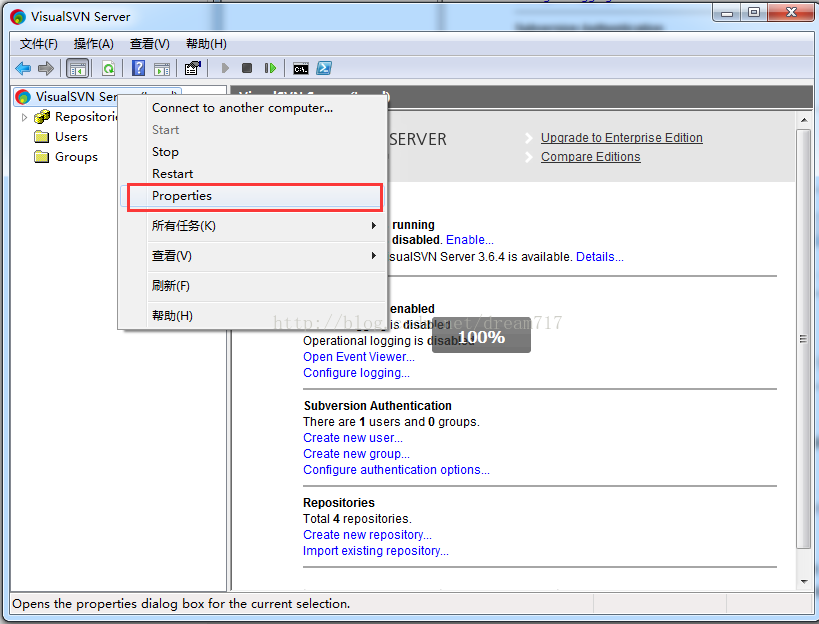
Task: Click Configure logging... link
Action: tap(356, 373)
